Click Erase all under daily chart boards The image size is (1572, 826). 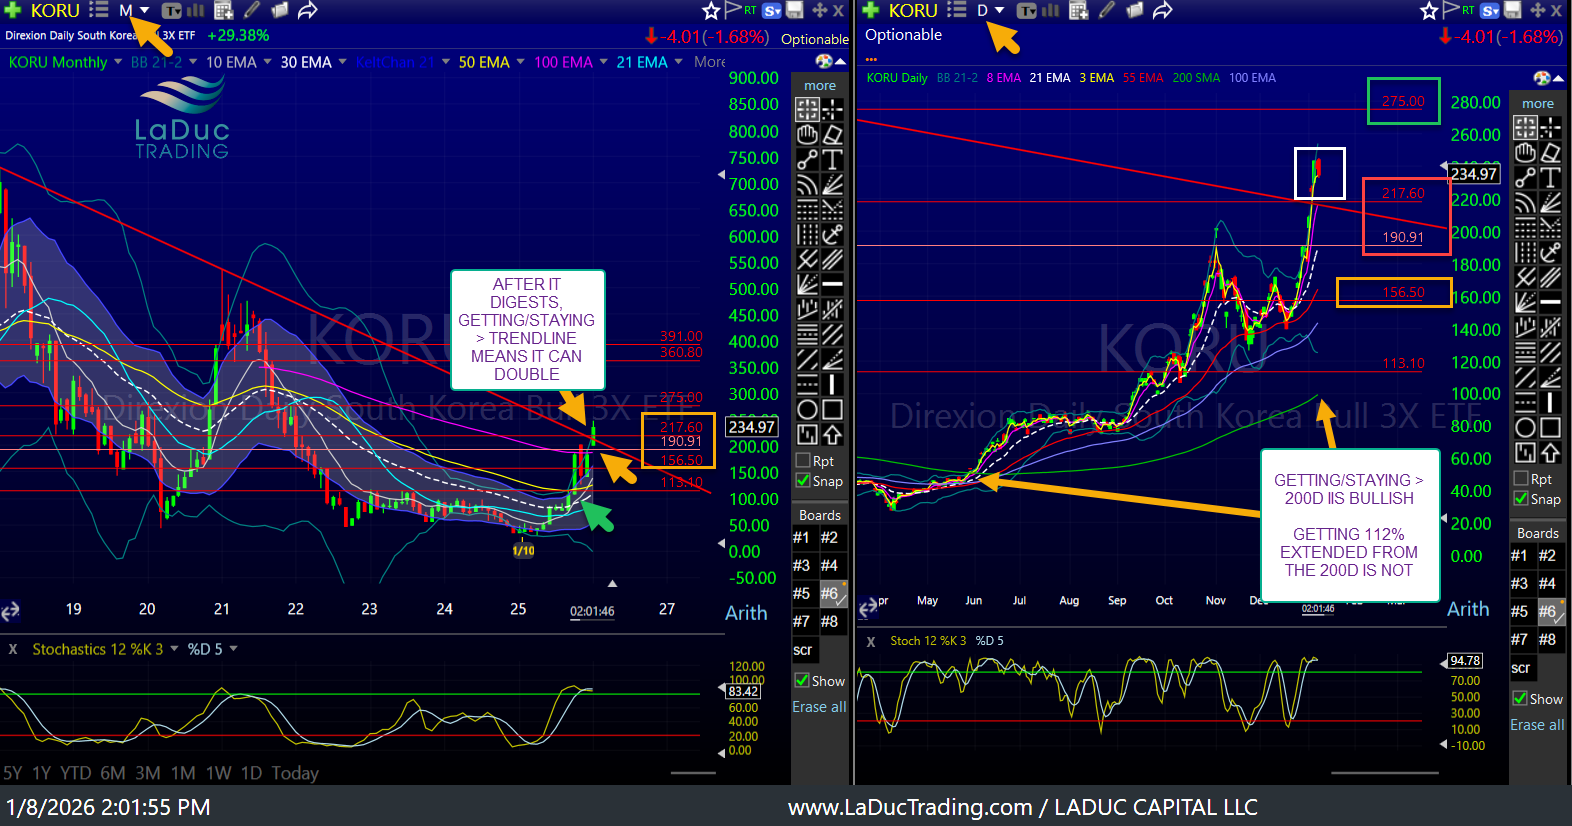(1537, 725)
